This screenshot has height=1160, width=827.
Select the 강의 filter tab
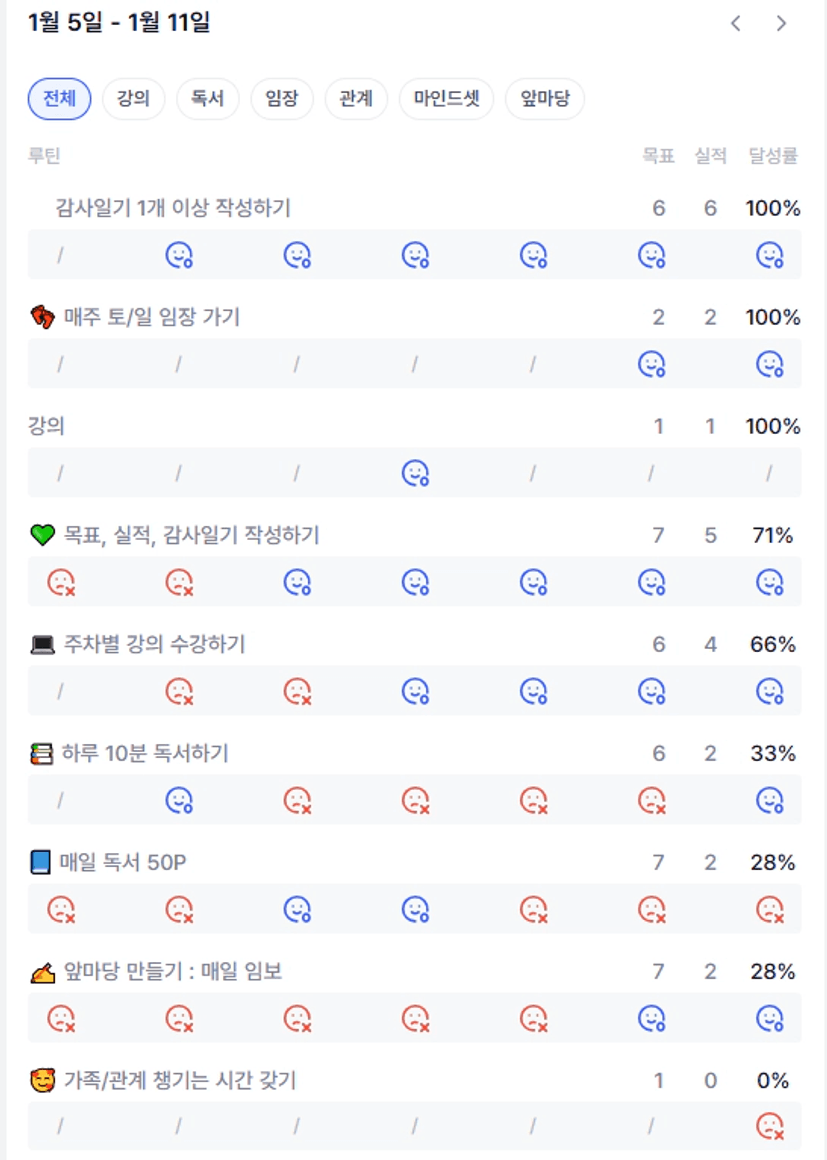(133, 99)
